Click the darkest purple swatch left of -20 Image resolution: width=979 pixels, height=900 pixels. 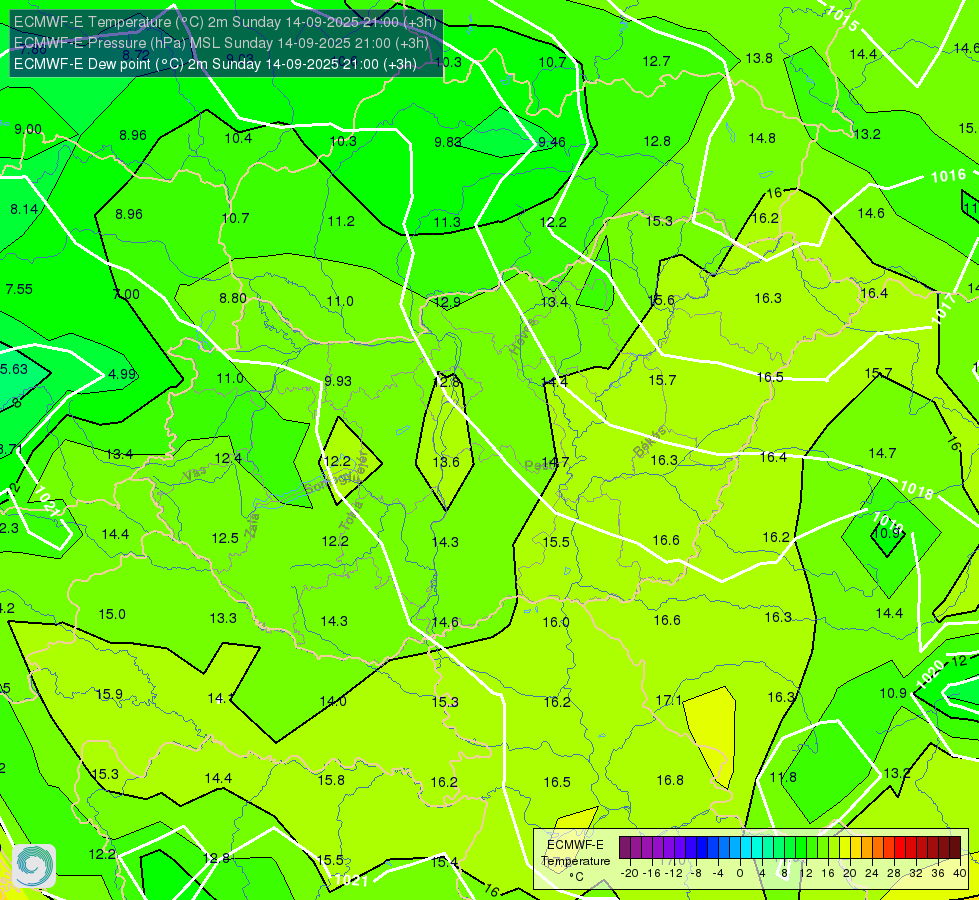point(625,848)
